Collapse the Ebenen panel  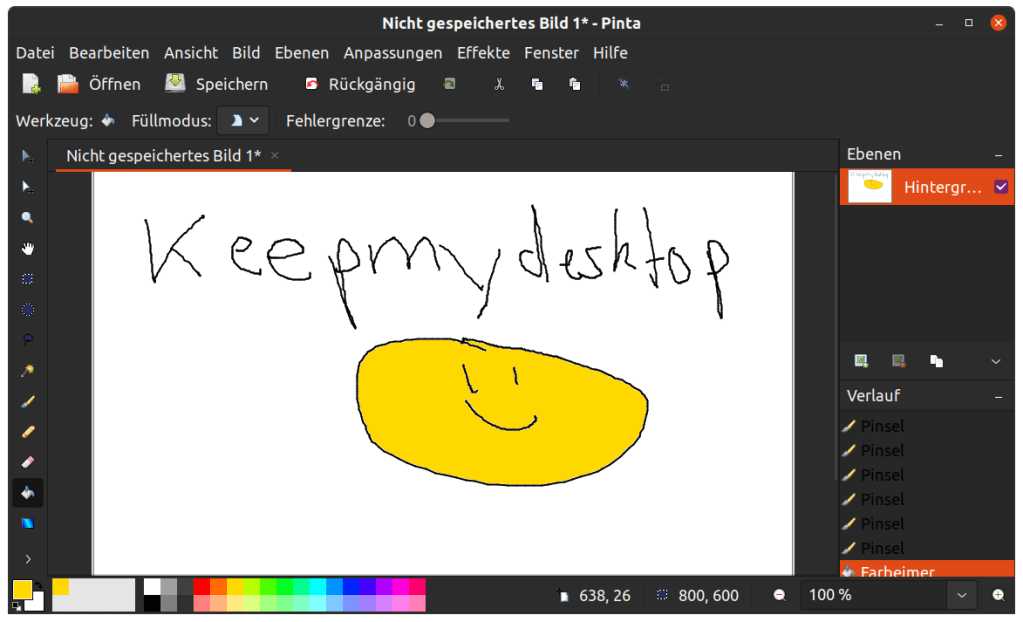998,155
